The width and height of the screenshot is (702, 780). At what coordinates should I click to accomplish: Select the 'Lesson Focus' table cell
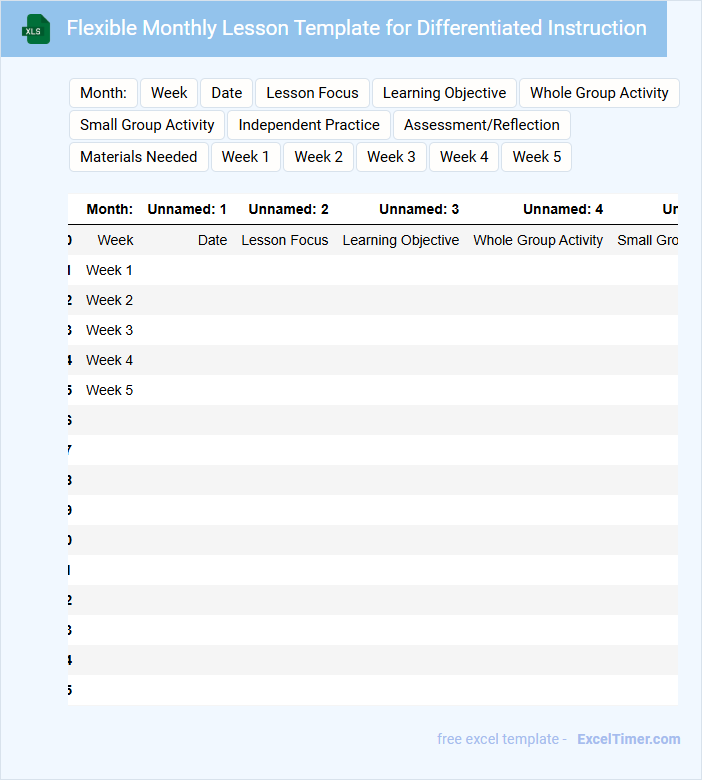285,240
